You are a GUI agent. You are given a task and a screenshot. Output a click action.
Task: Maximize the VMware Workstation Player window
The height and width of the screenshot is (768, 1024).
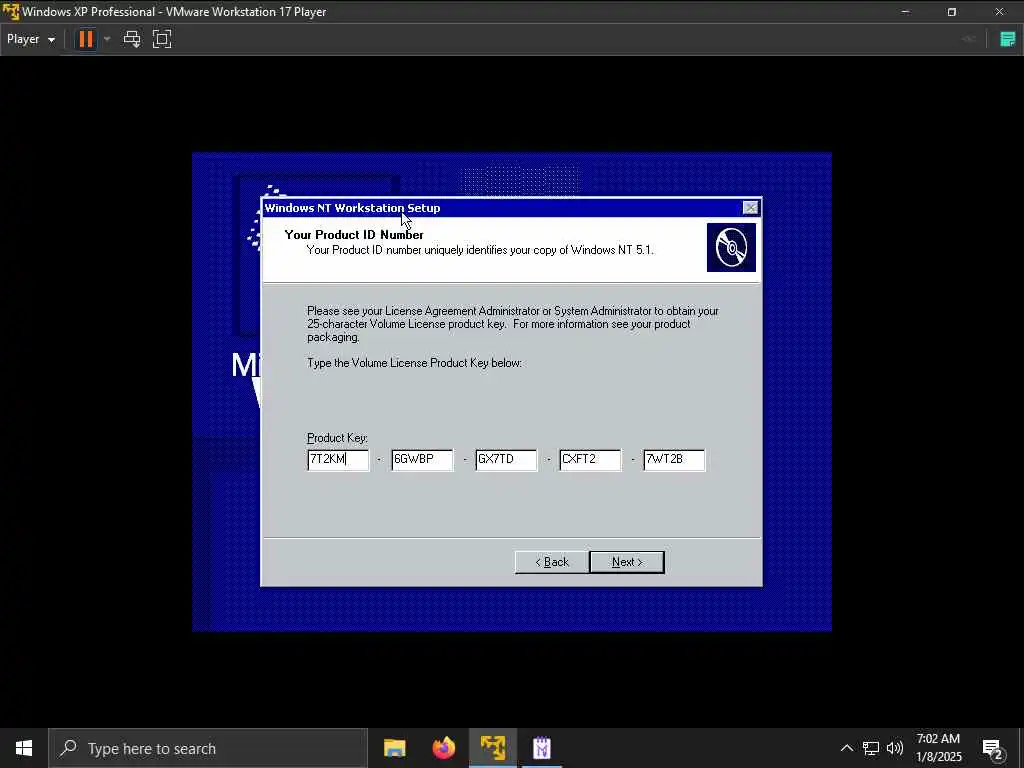click(952, 12)
